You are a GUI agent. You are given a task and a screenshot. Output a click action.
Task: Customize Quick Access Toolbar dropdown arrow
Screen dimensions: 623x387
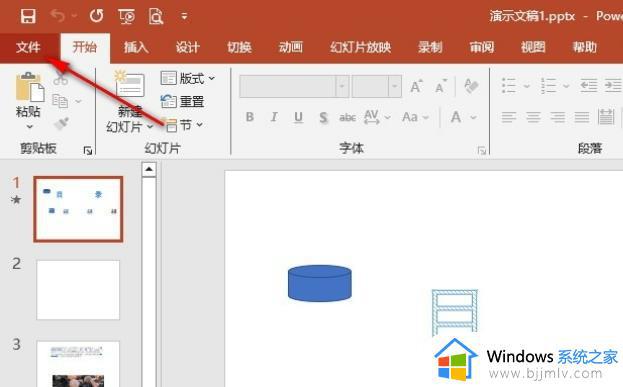tap(184, 16)
